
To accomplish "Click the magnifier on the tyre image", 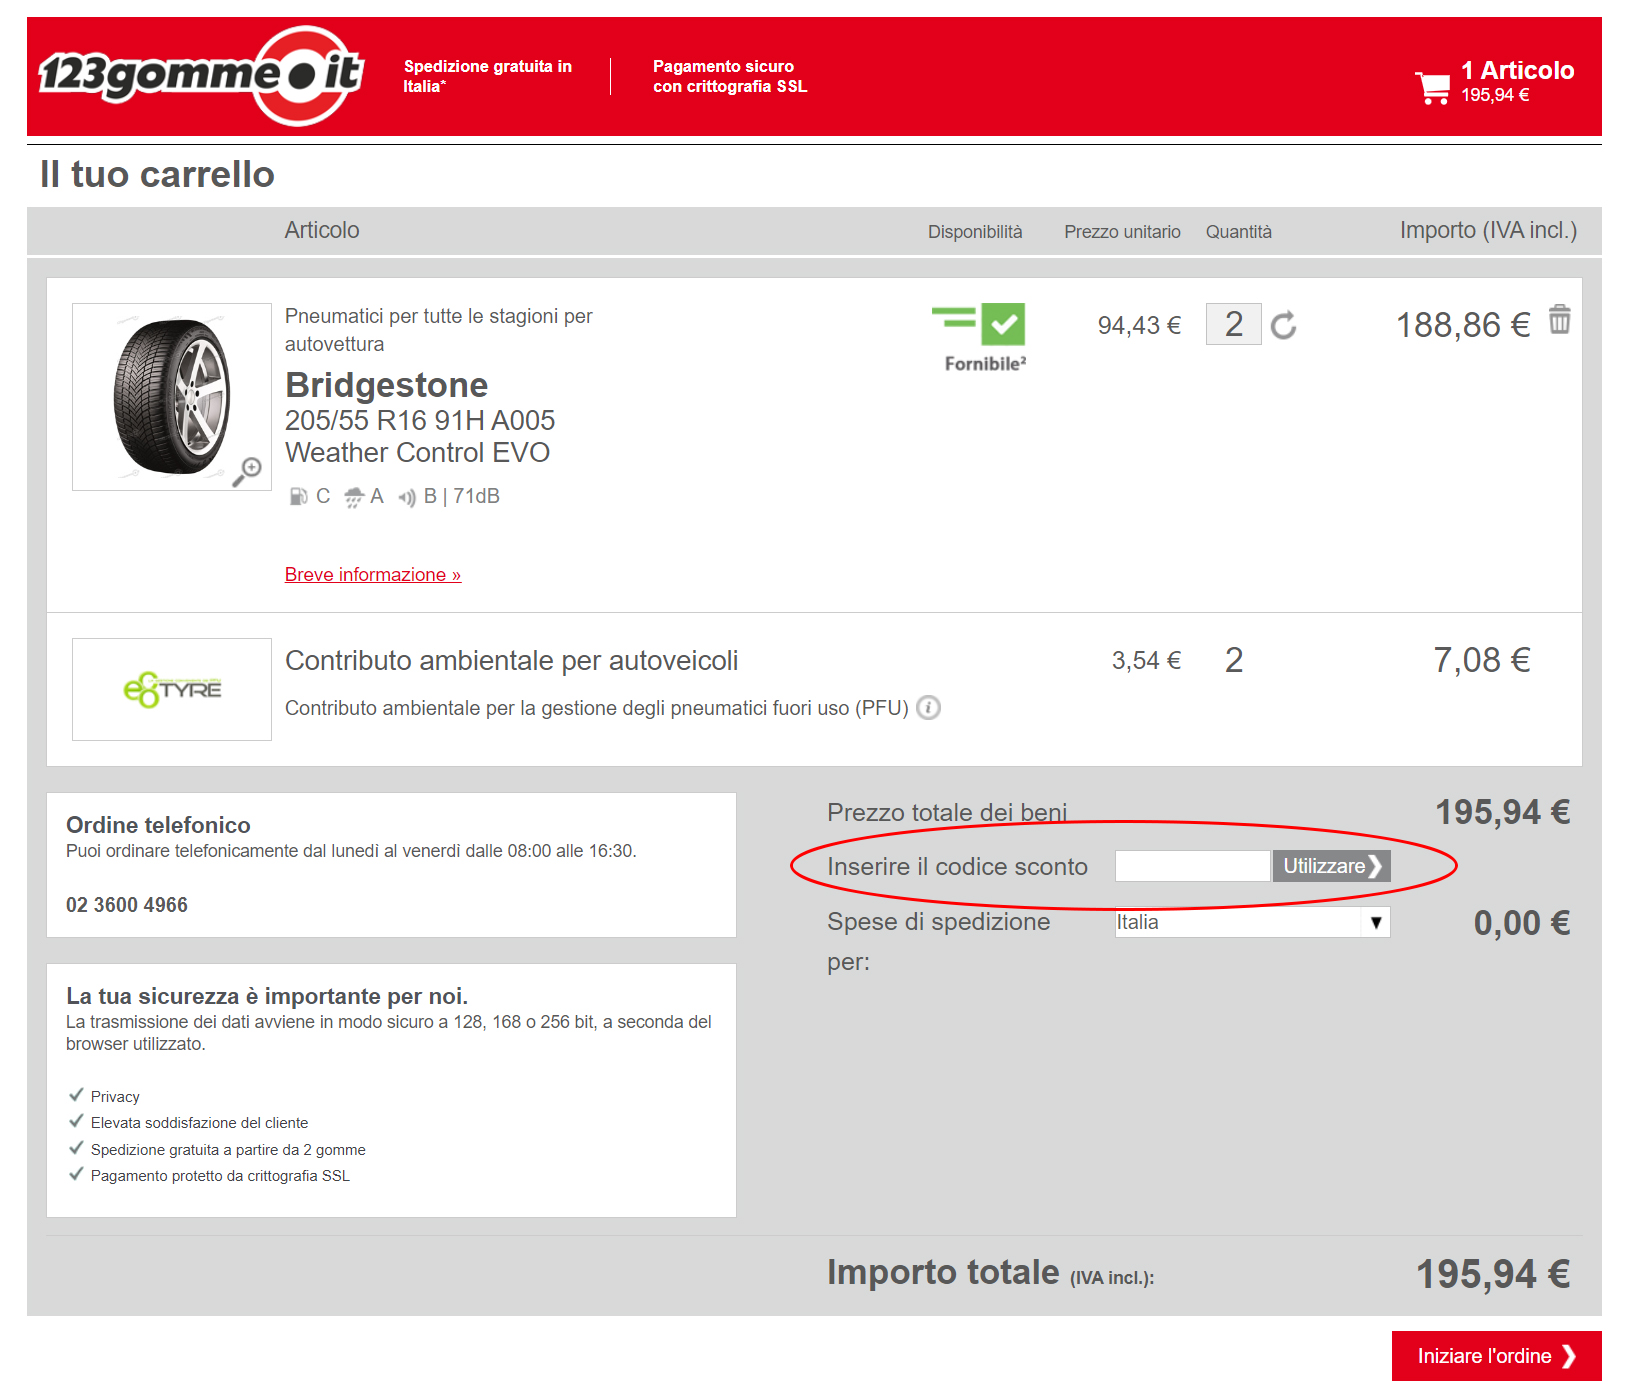I will click(x=247, y=471).
